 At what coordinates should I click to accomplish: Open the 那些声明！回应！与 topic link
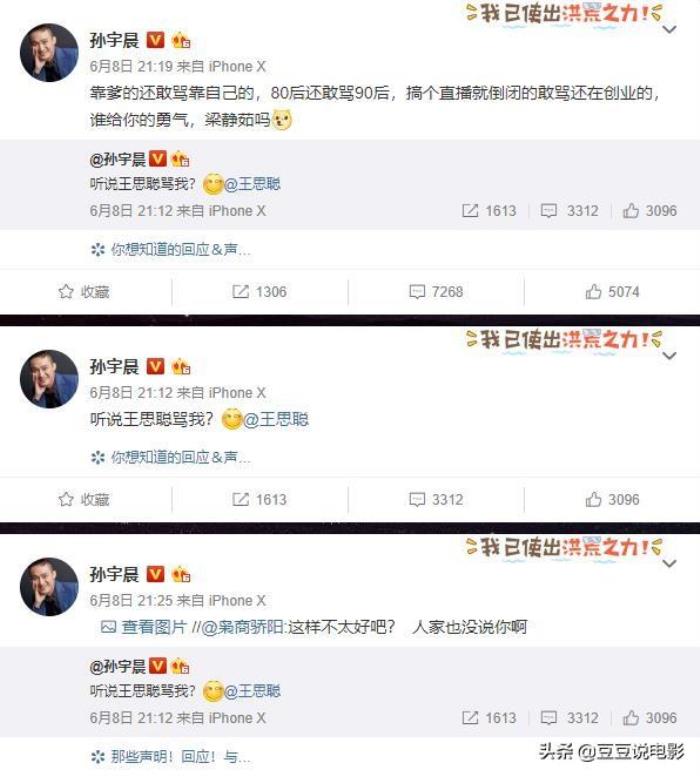[171, 757]
